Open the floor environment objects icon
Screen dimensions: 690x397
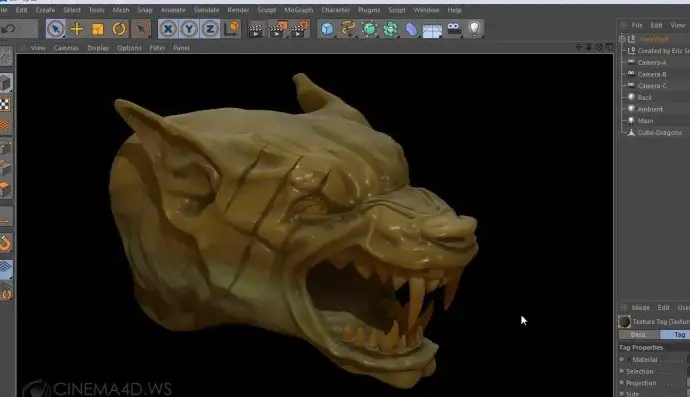point(432,30)
